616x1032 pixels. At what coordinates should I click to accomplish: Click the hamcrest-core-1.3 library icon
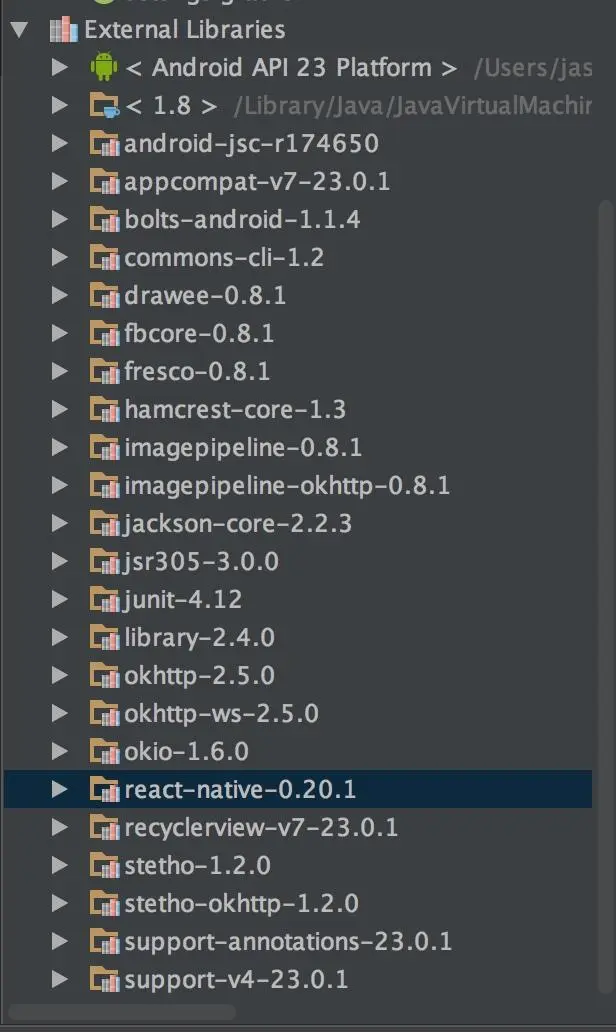pos(104,409)
